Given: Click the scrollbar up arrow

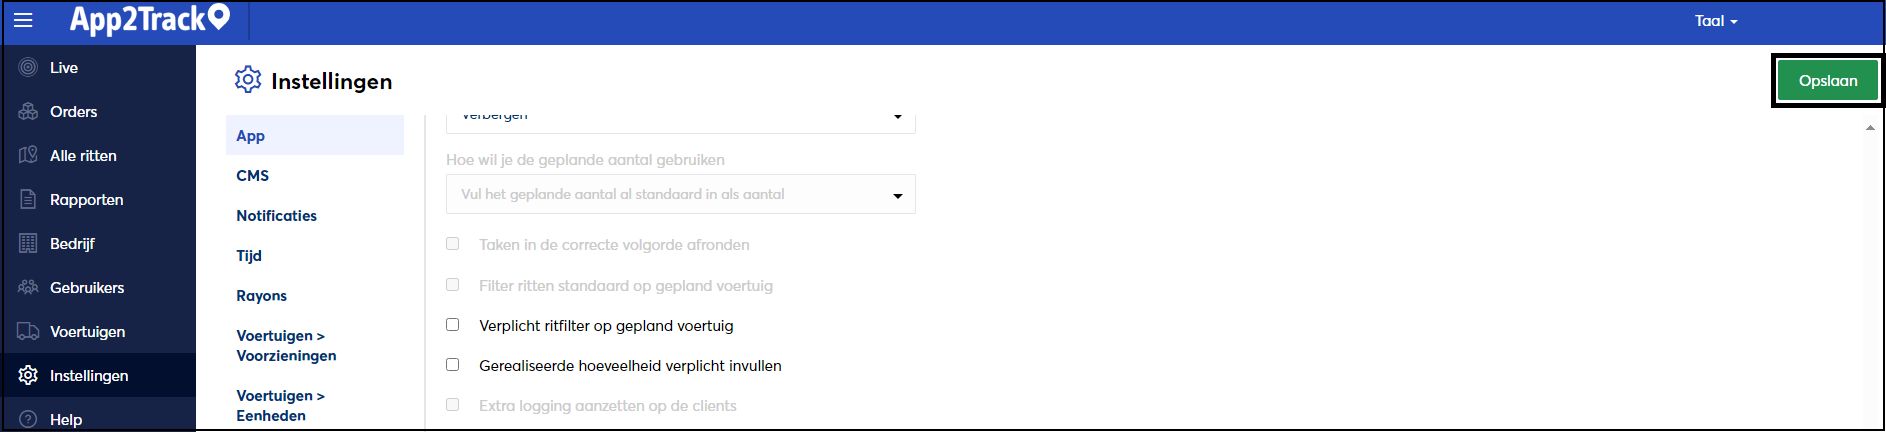Looking at the screenshot, I should tap(1870, 128).
